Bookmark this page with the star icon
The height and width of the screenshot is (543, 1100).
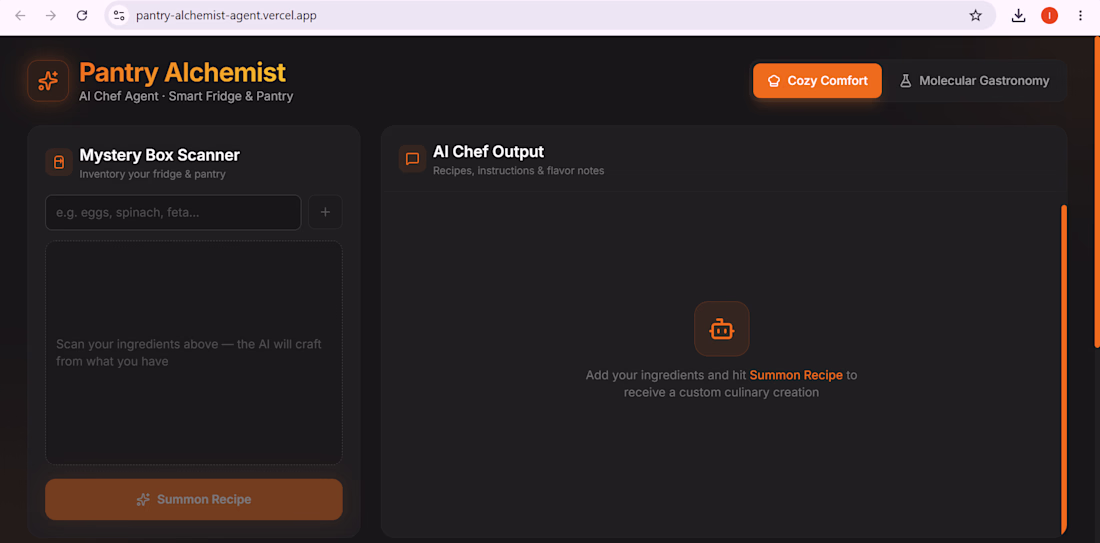pos(975,15)
